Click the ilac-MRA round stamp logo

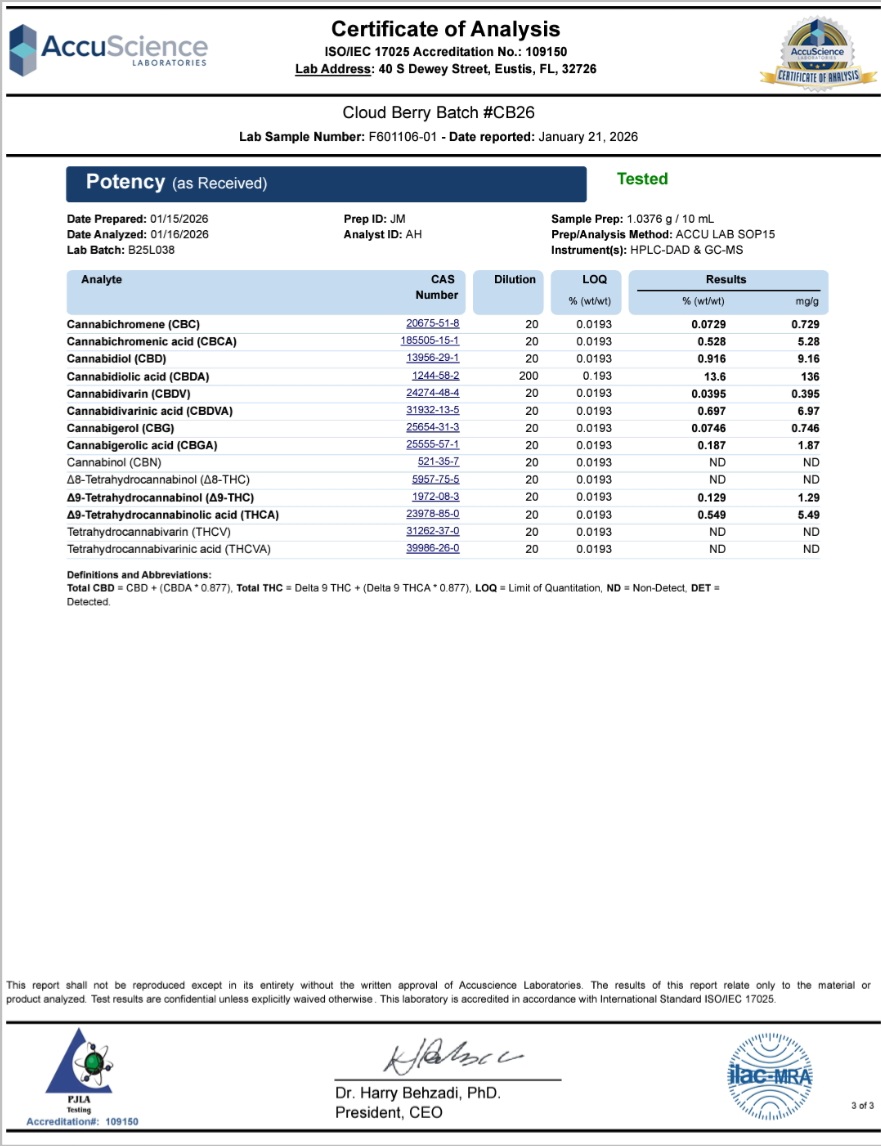[770, 1076]
